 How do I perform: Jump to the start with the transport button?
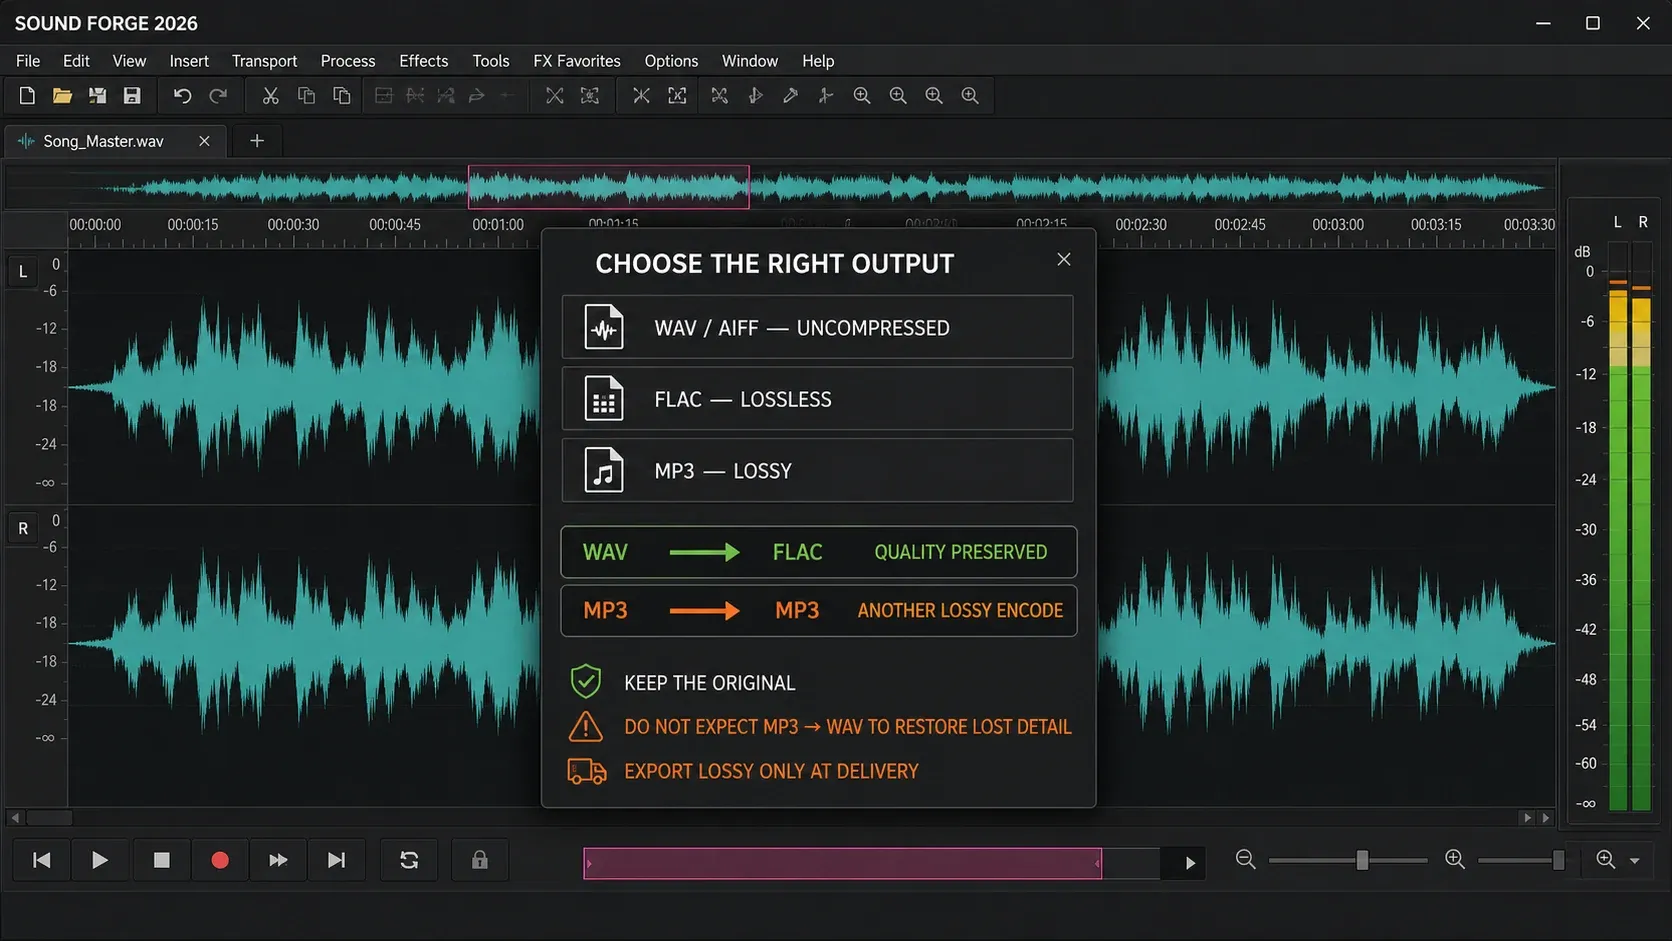coord(42,860)
